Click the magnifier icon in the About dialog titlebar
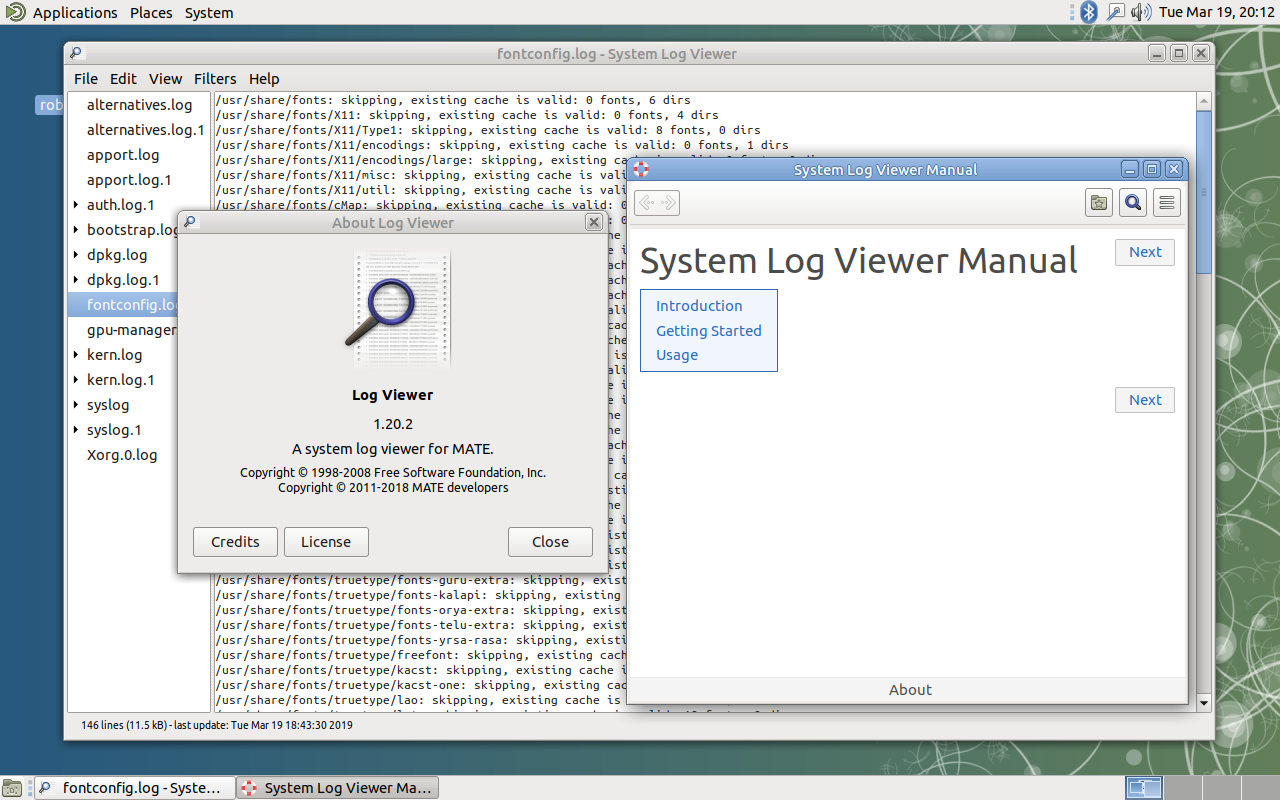This screenshot has height=800, width=1280. click(x=190, y=222)
